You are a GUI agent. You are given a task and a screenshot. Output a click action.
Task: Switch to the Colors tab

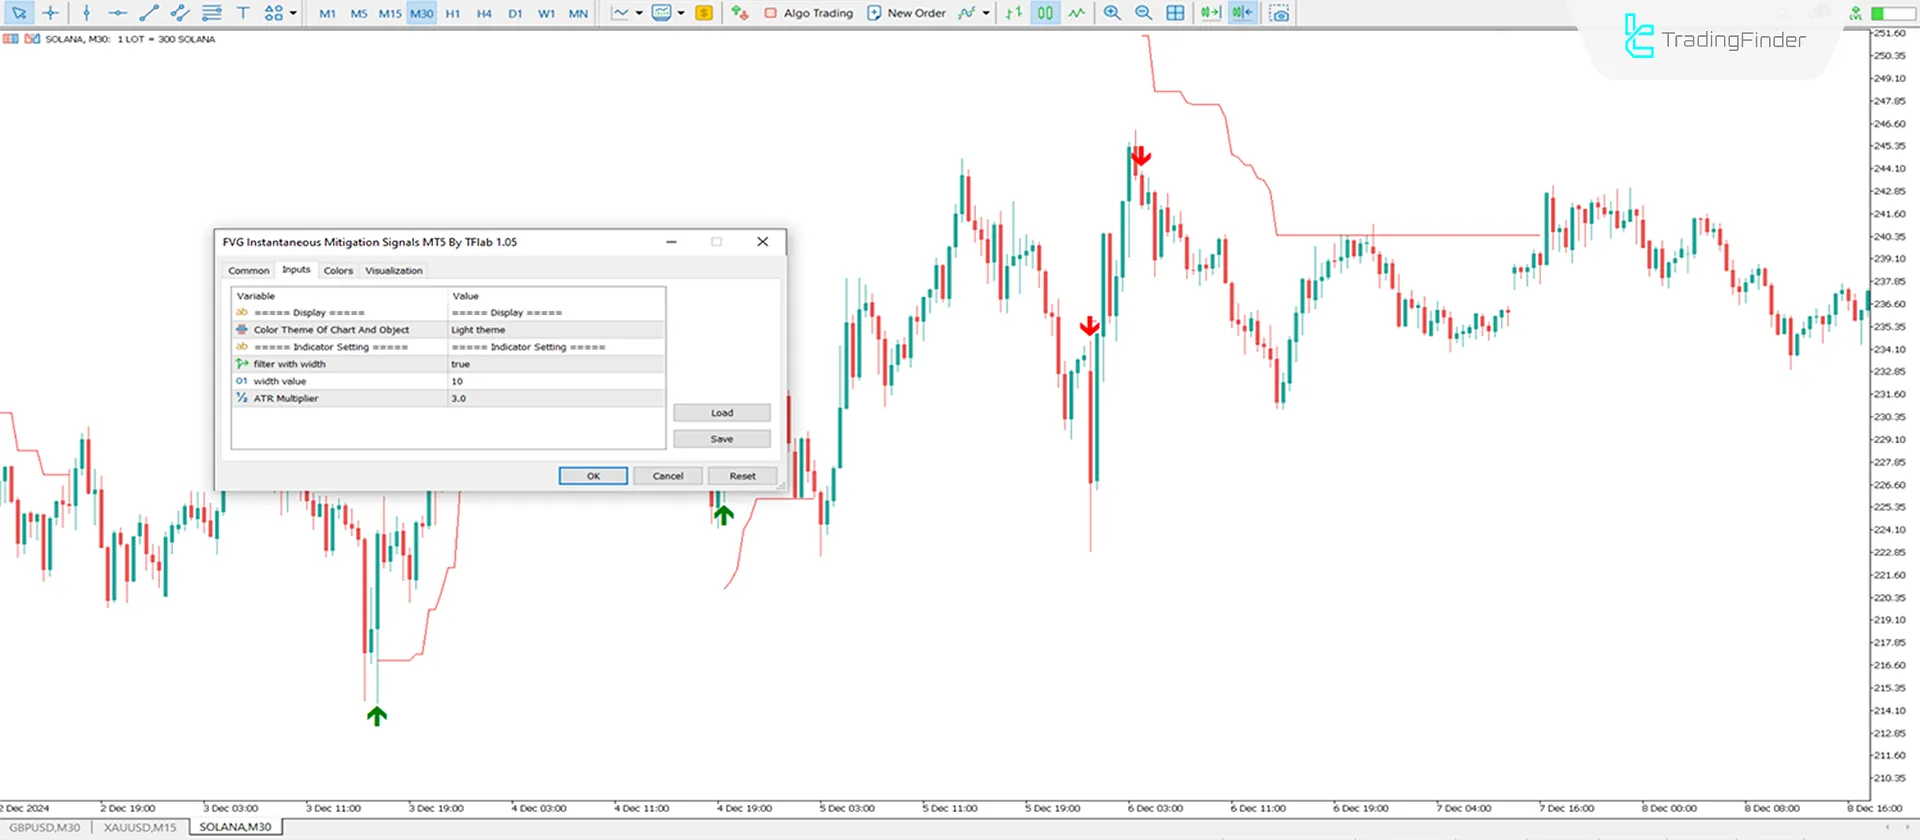click(x=338, y=271)
